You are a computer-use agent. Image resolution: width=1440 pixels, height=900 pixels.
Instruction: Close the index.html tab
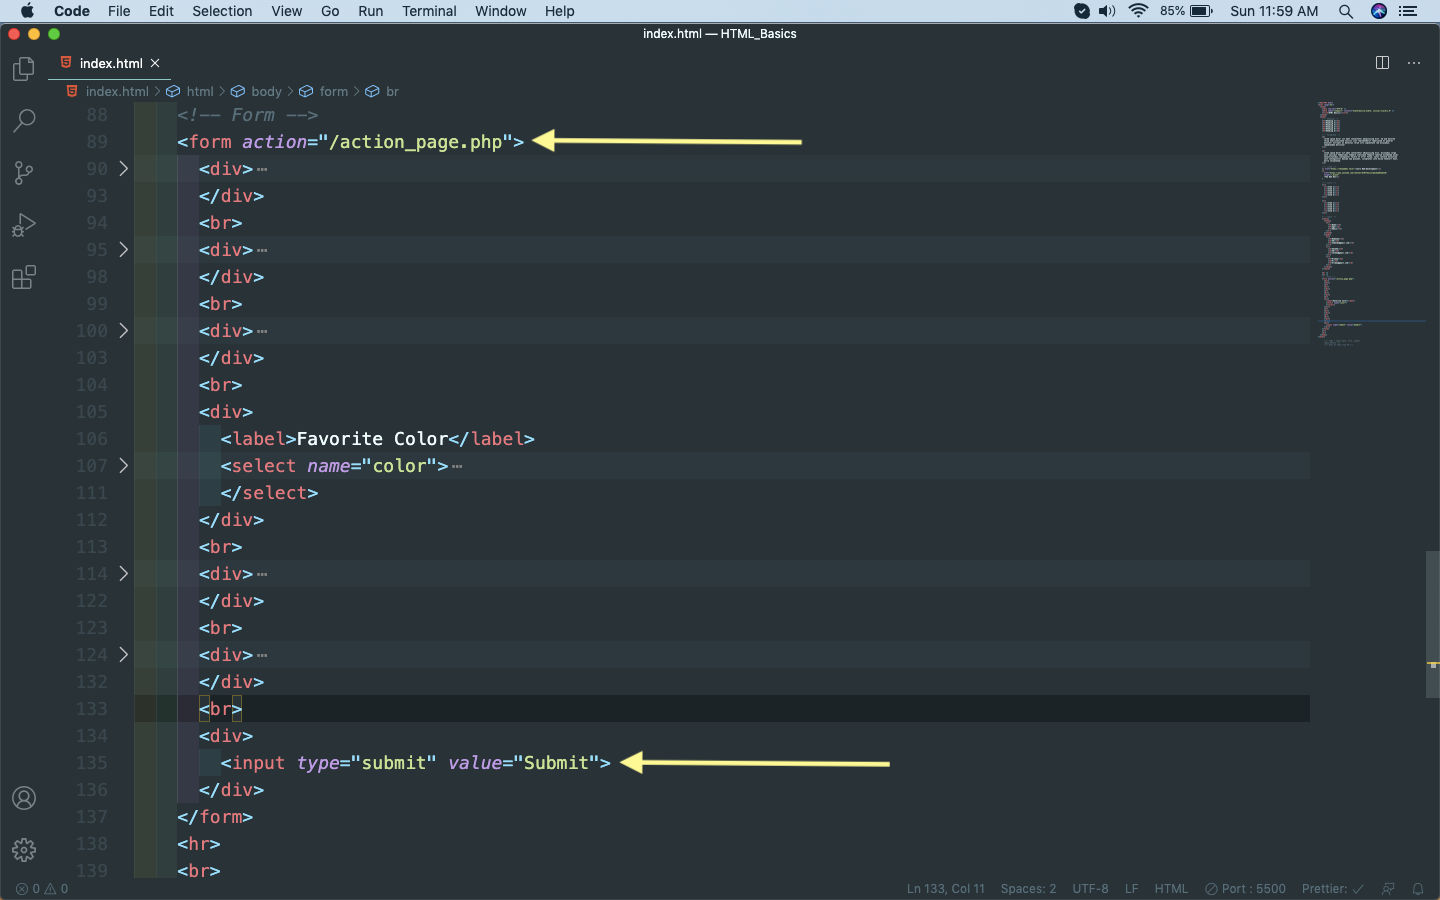pyautogui.click(x=155, y=63)
